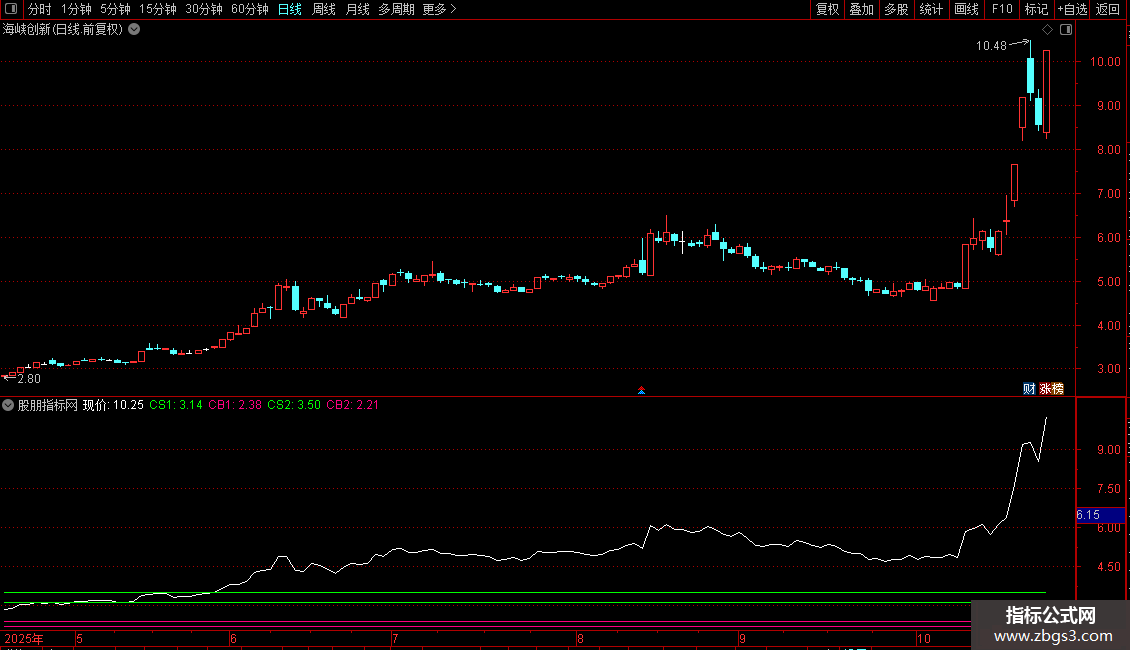Open the 更多 periods menu

439,9
